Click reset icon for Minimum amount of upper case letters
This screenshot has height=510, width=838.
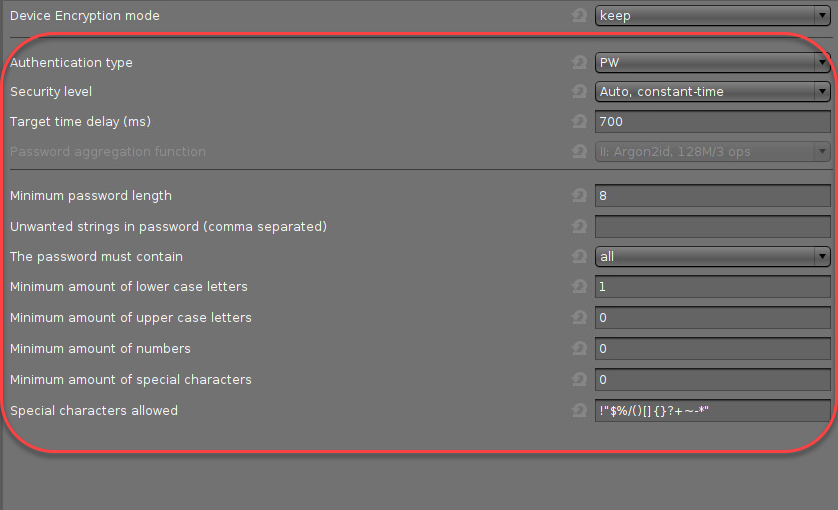pyautogui.click(x=579, y=318)
